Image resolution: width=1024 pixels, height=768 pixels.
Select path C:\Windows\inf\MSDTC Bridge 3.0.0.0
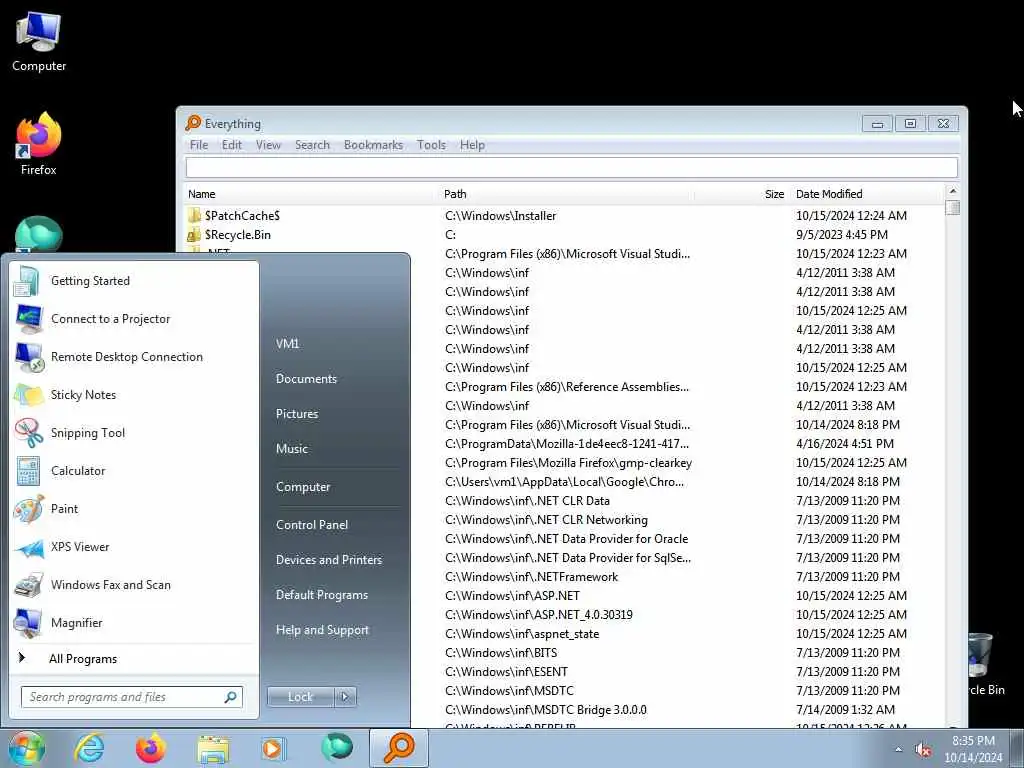pos(546,710)
